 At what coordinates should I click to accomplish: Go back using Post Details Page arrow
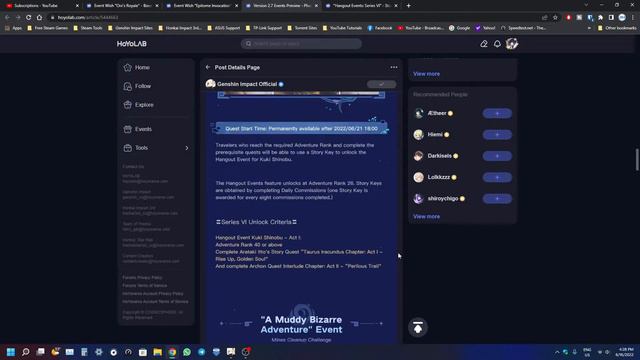[x=208, y=67]
